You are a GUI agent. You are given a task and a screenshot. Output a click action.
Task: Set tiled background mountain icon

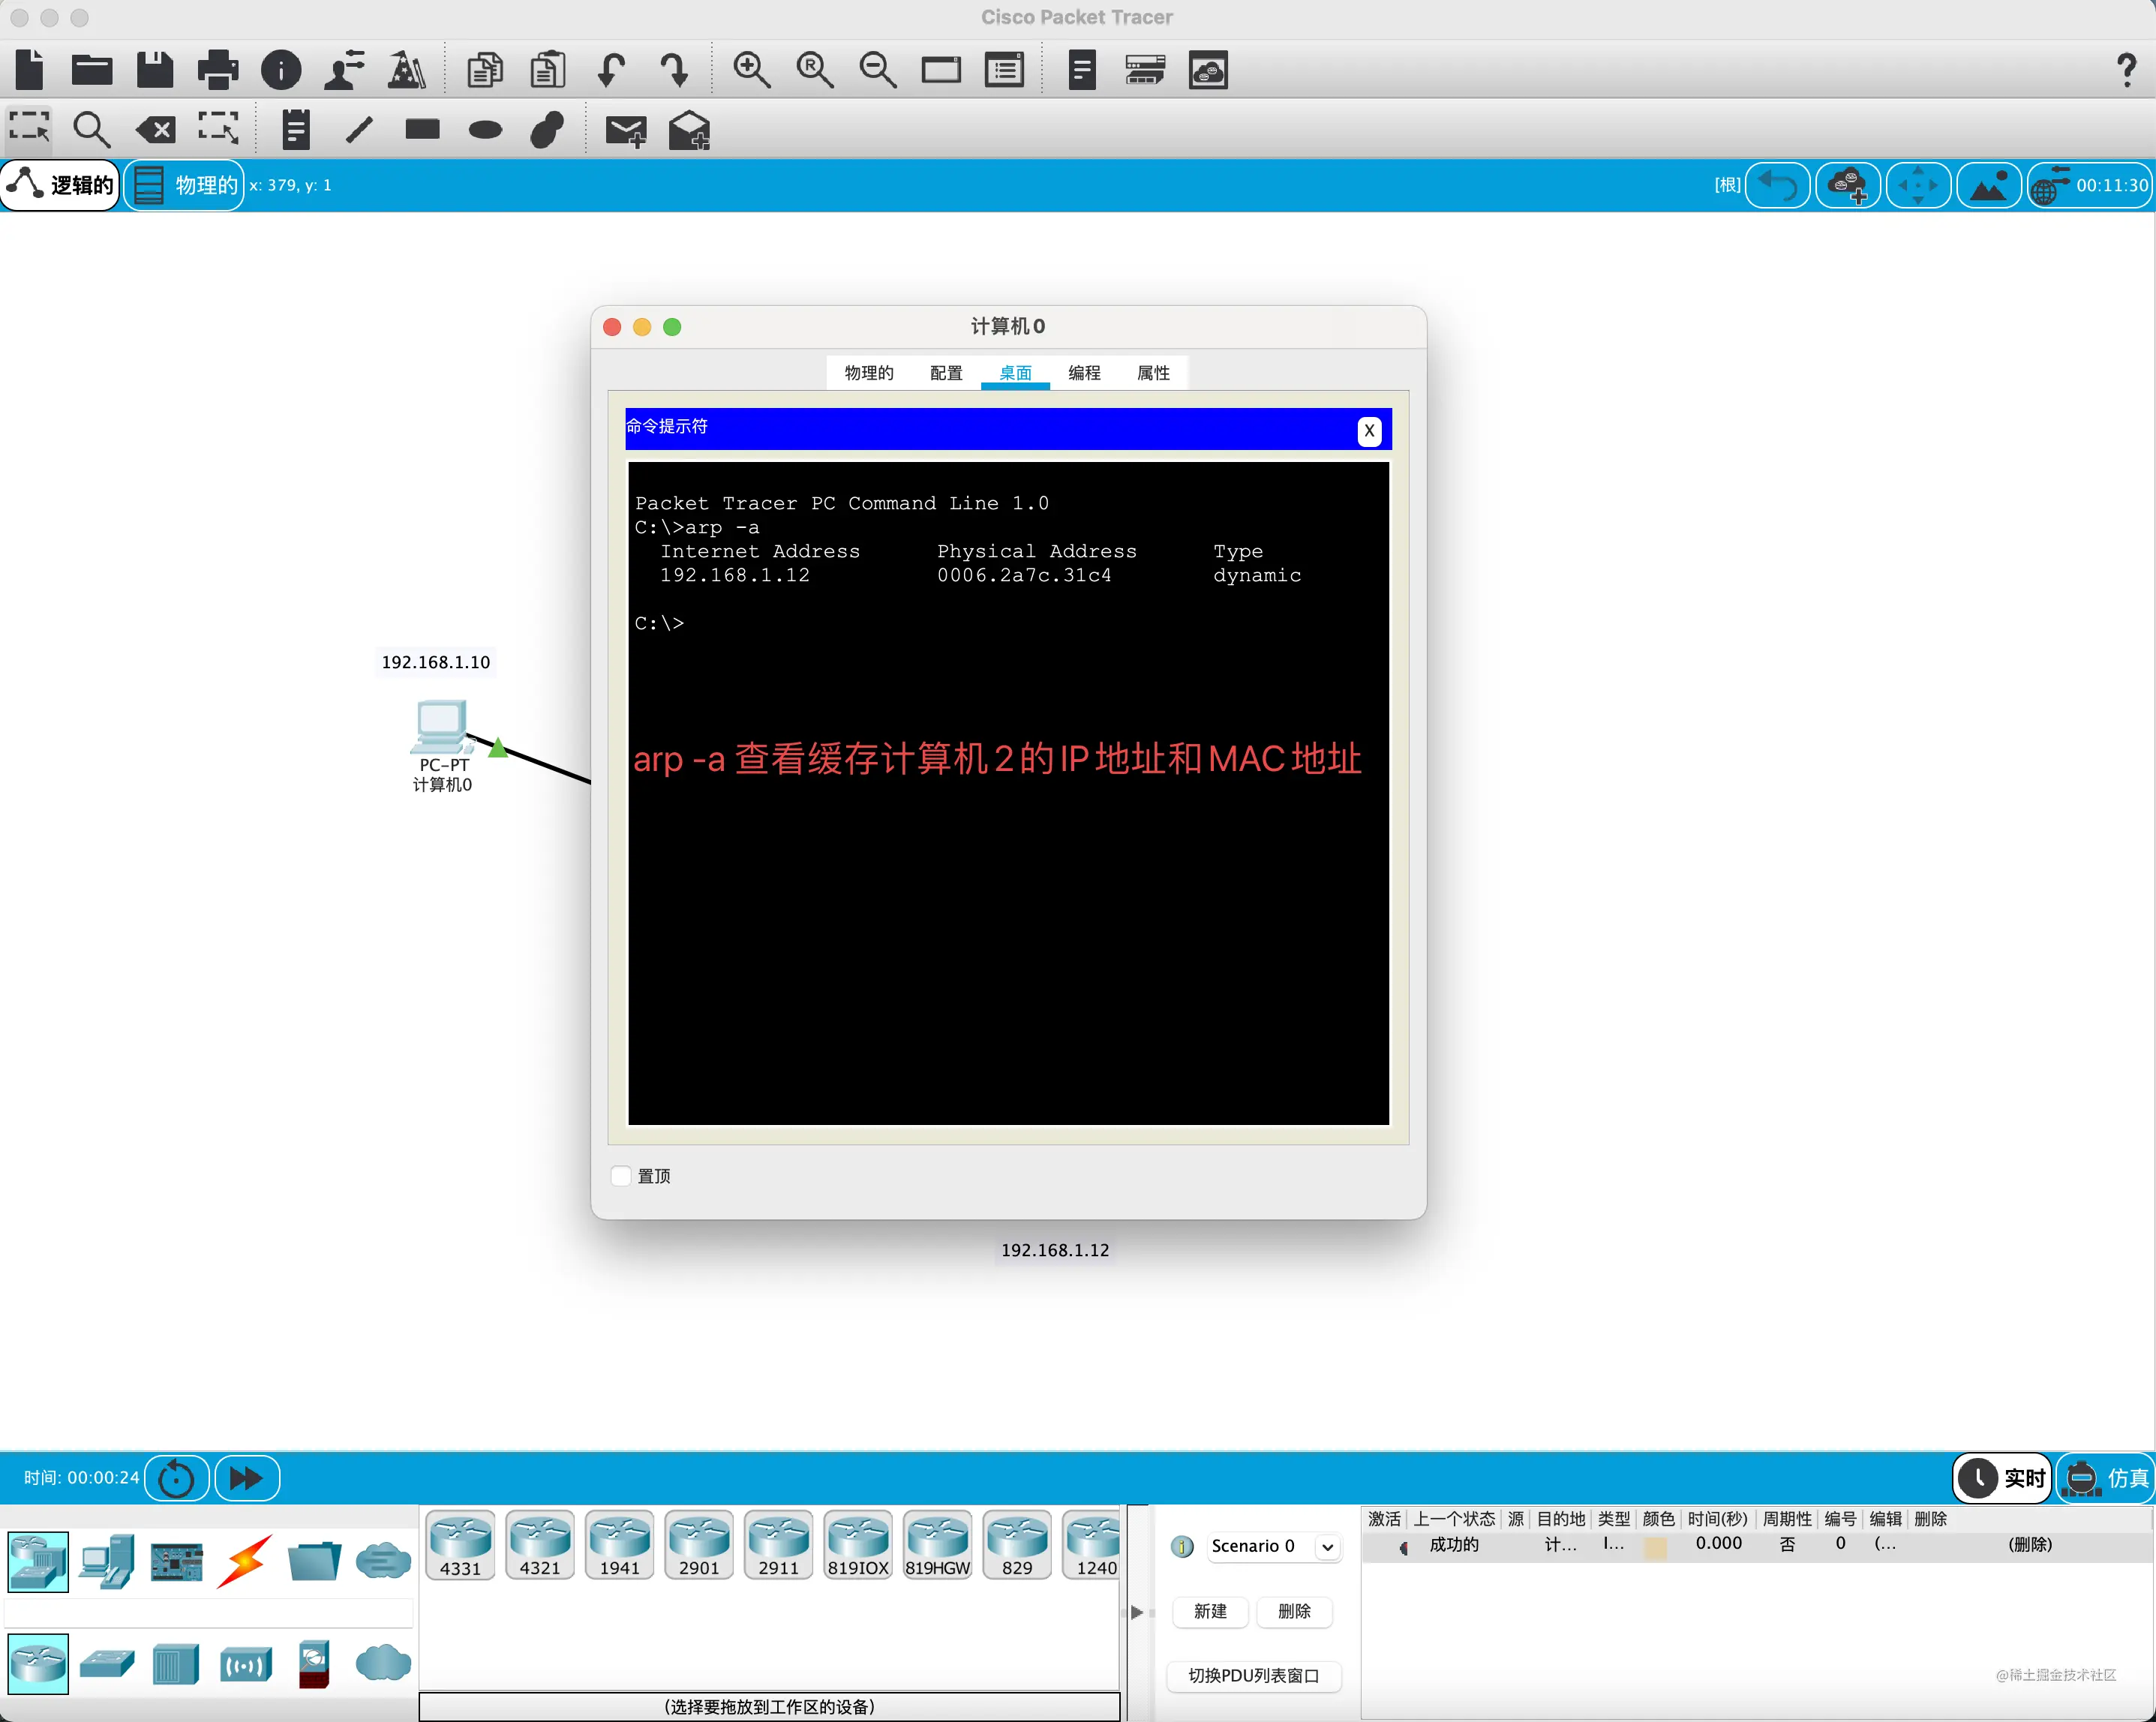(x=1988, y=185)
